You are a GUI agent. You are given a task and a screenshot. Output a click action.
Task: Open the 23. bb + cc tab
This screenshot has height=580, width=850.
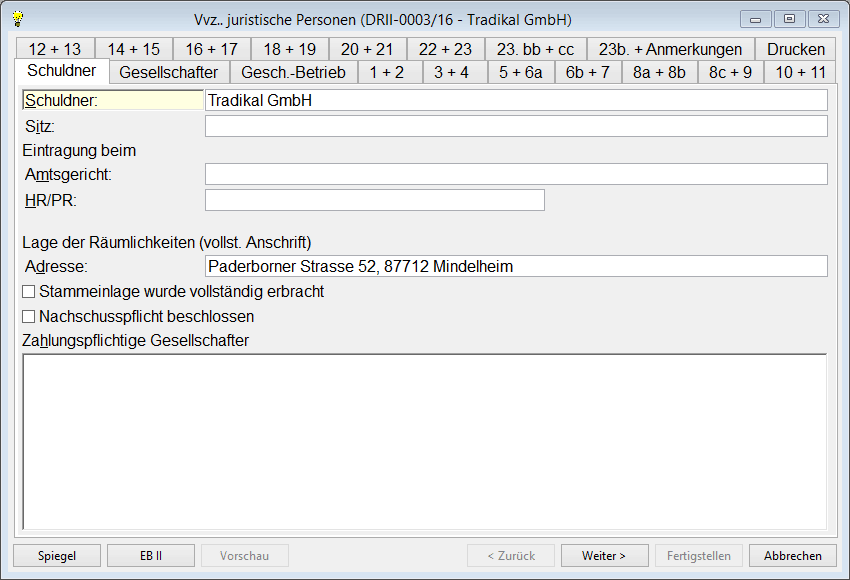pyautogui.click(x=535, y=49)
